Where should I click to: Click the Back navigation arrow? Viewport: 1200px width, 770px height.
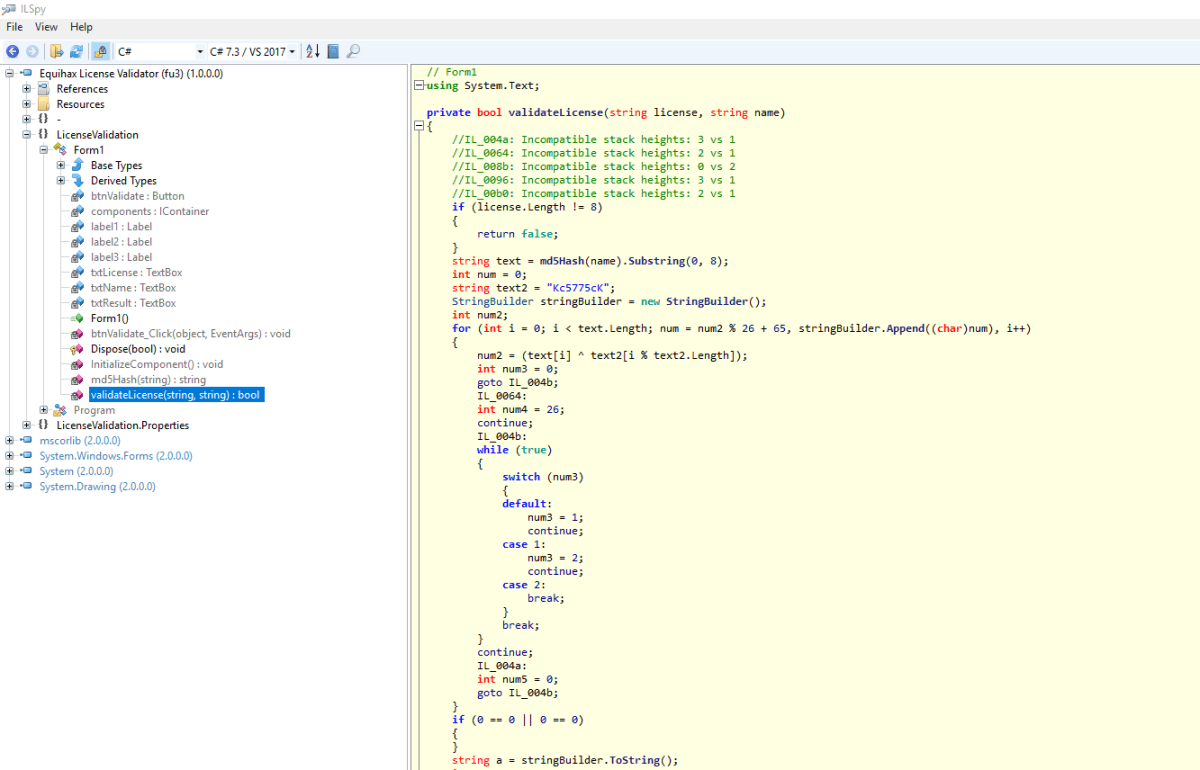(x=12, y=51)
